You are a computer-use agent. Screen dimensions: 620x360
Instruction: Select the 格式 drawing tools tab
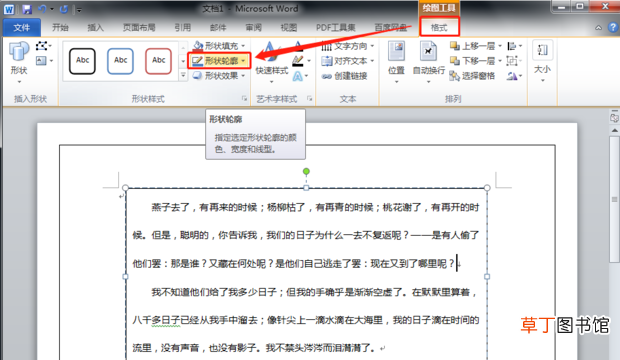tap(439, 27)
